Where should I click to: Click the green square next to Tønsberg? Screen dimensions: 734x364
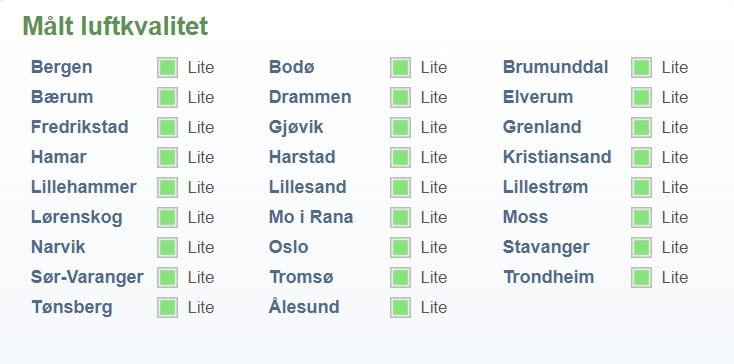167,307
